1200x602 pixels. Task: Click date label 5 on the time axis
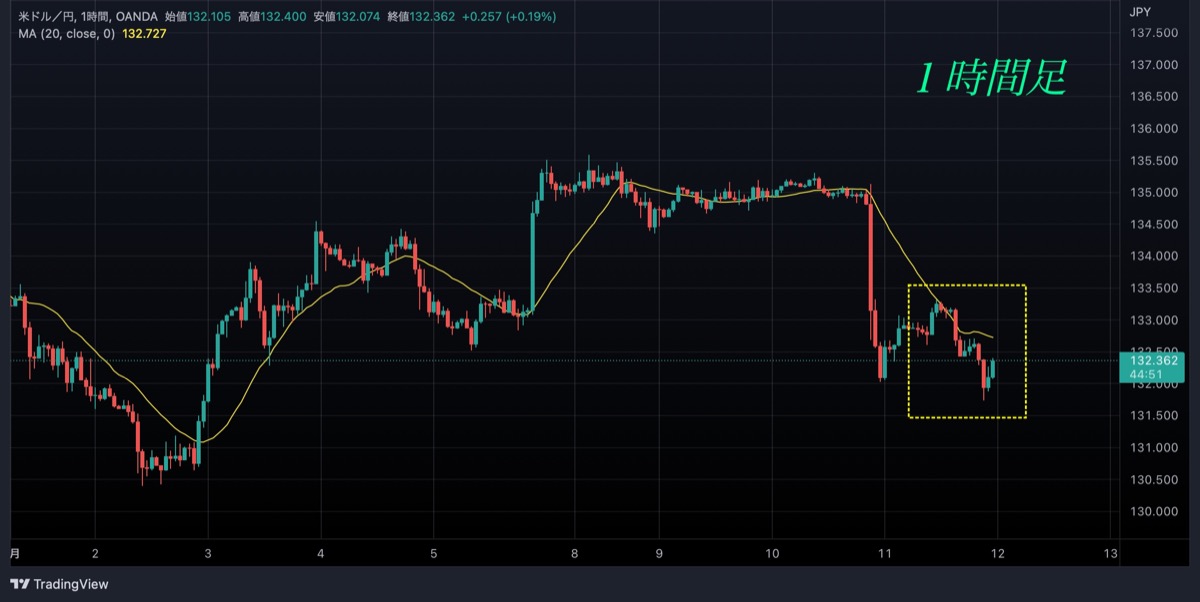point(434,554)
